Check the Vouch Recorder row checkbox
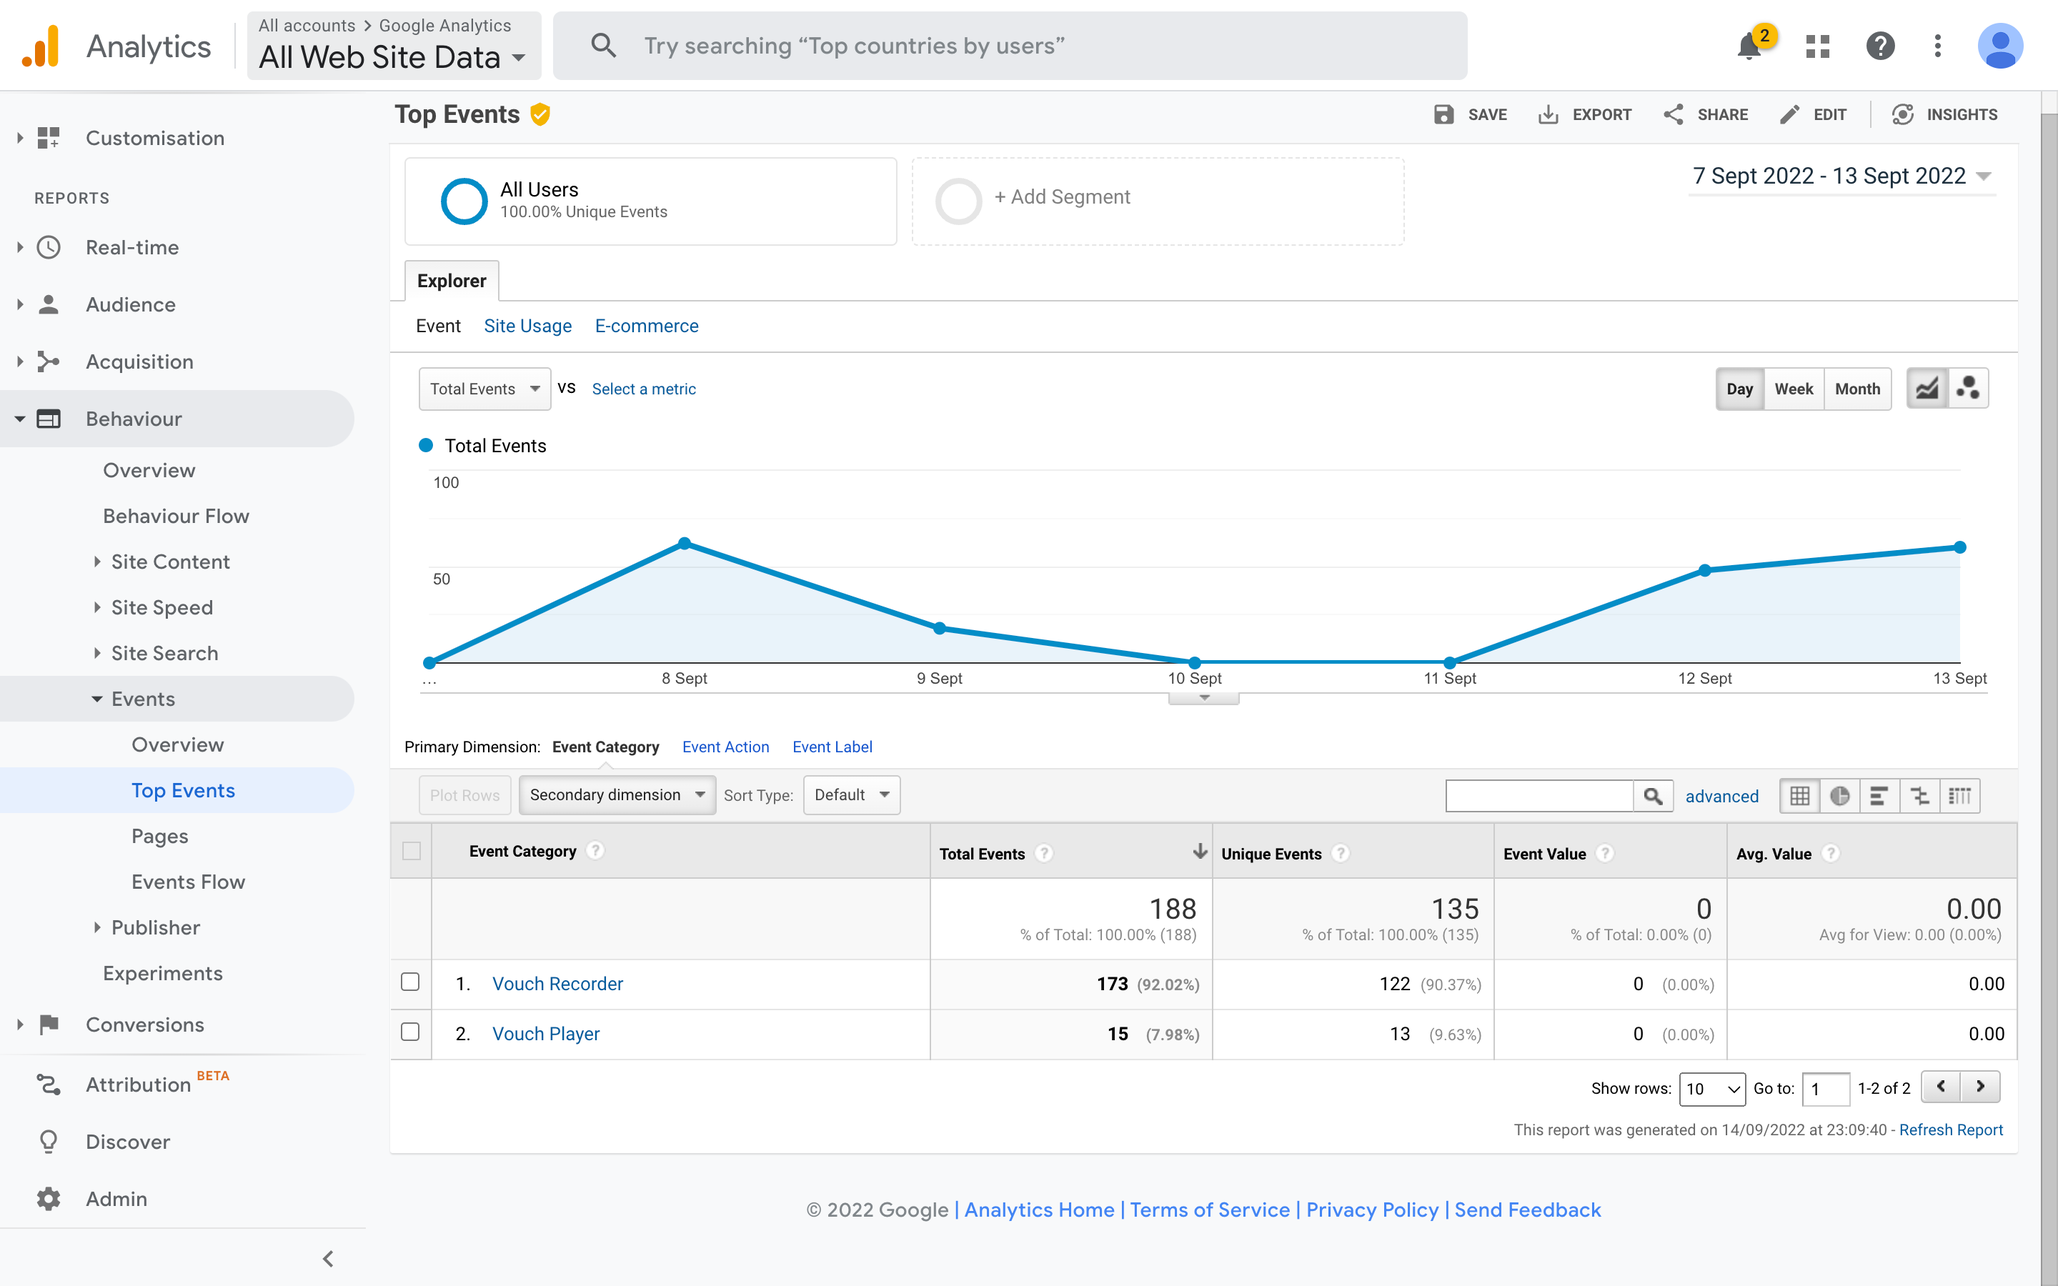 coord(410,982)
